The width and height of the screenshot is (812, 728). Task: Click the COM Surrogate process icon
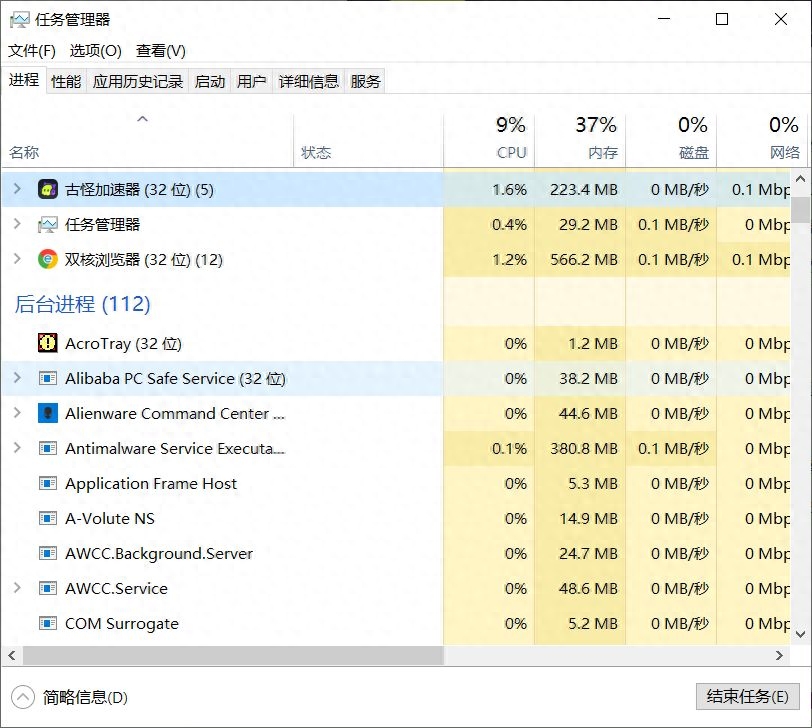click(x=48, y=623)
